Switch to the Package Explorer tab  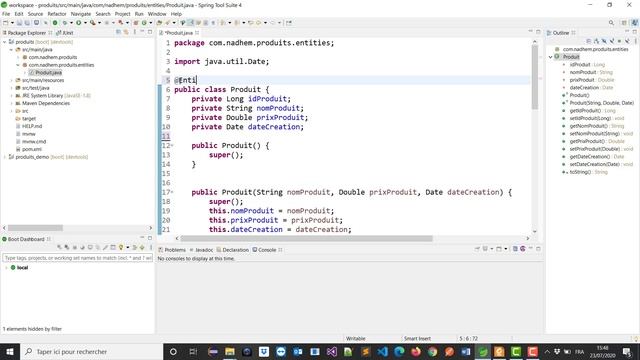(27, 33)
